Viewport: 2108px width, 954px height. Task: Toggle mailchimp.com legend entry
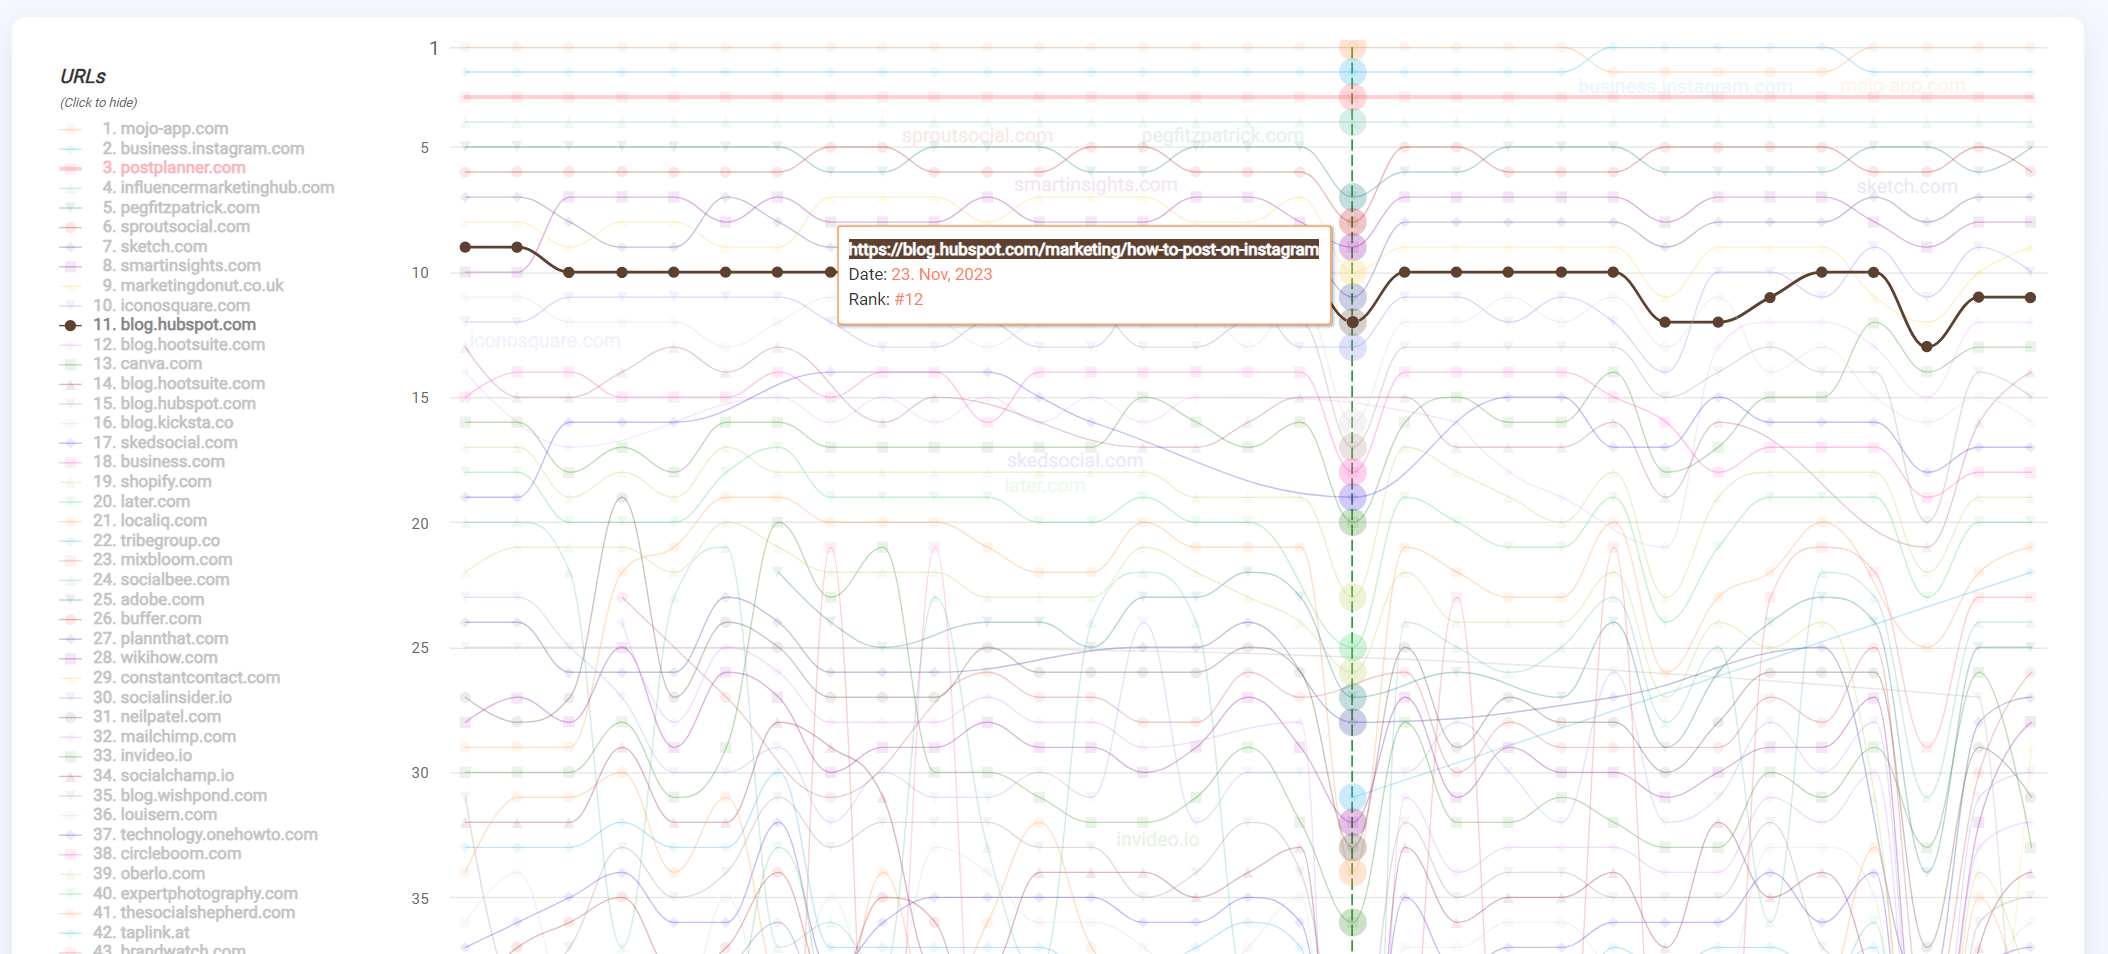click(148, 736)
